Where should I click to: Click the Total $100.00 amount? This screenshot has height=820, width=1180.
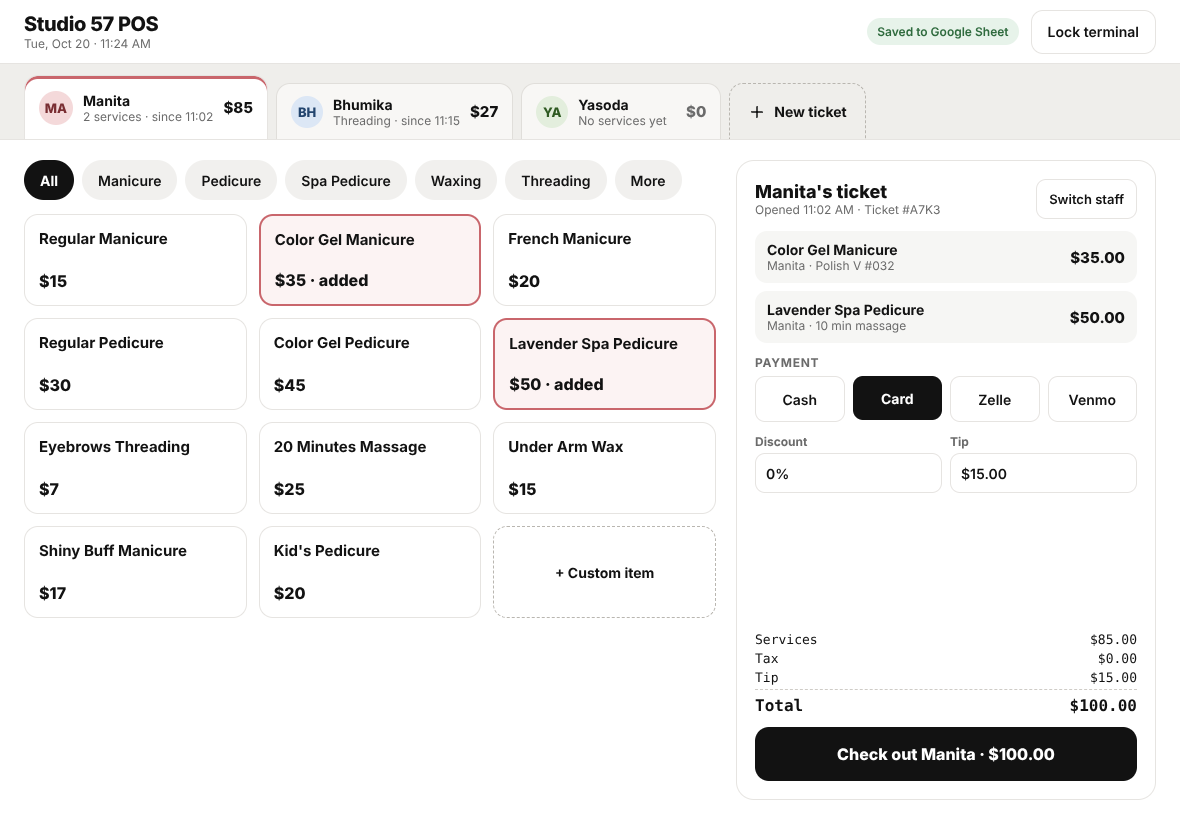point(1102,706)
